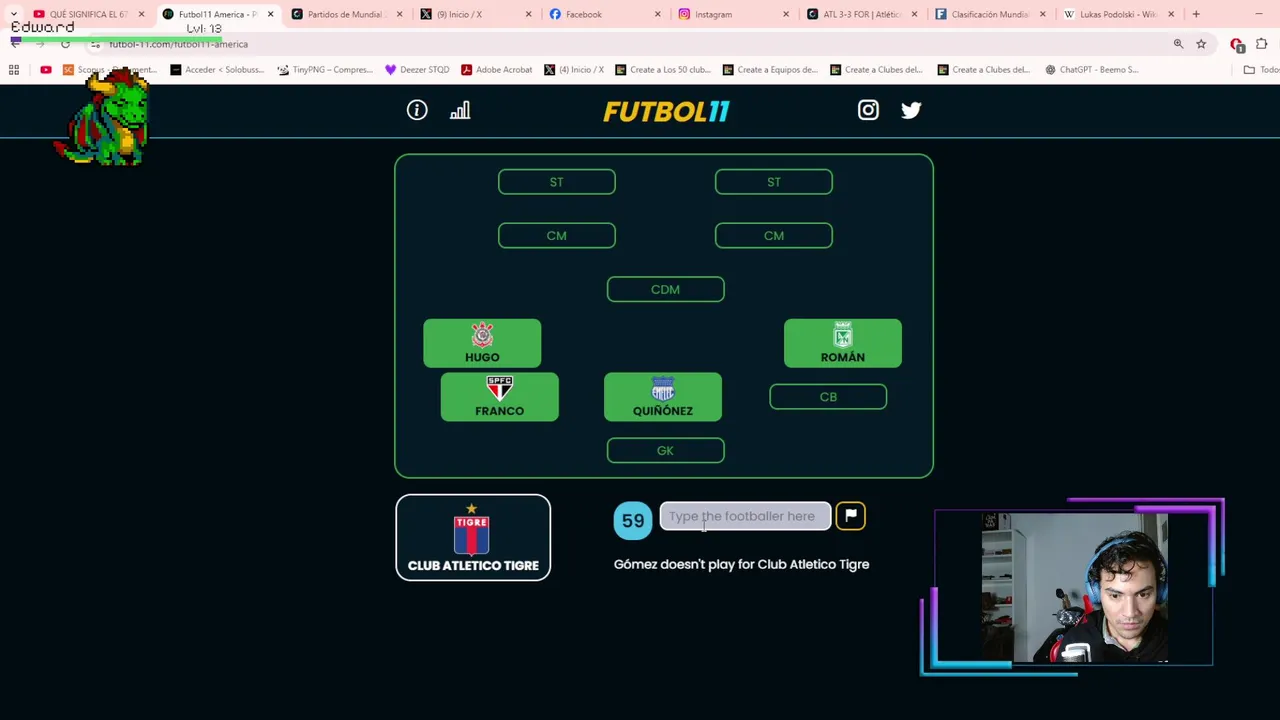Click the white flag give-up button

point(851,516)
